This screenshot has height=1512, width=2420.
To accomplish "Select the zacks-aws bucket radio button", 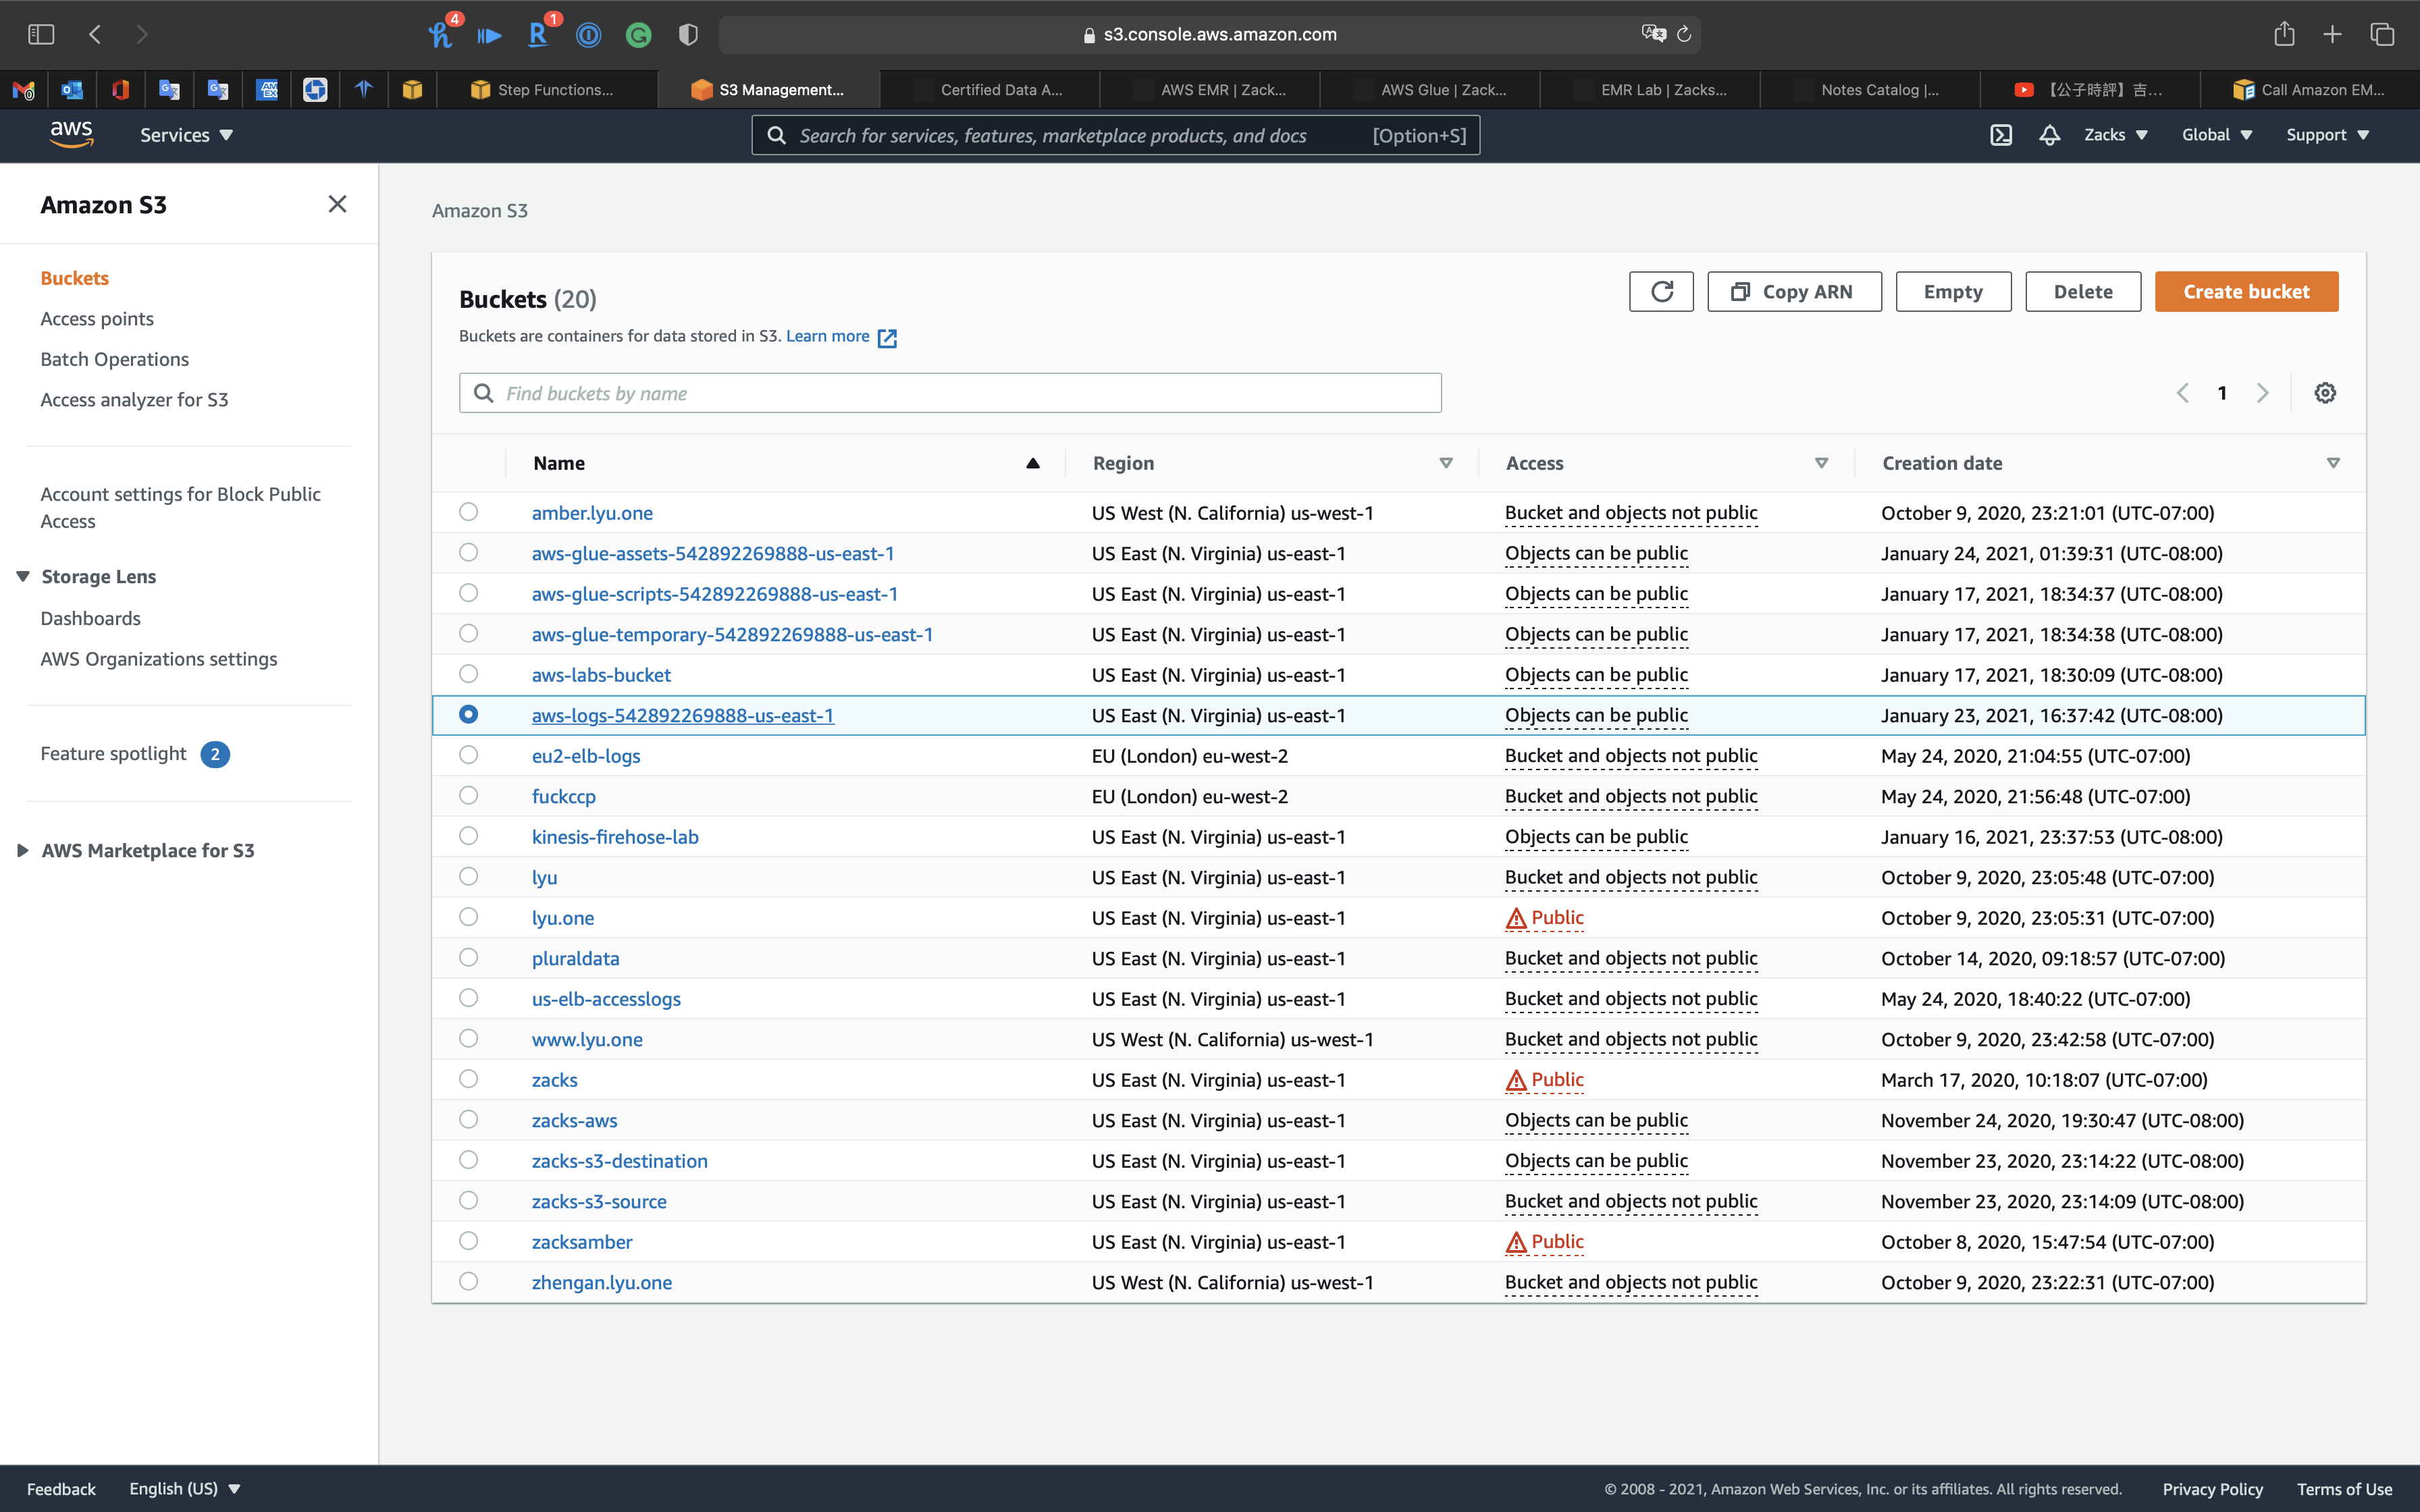I will (x=468, y=1119).
